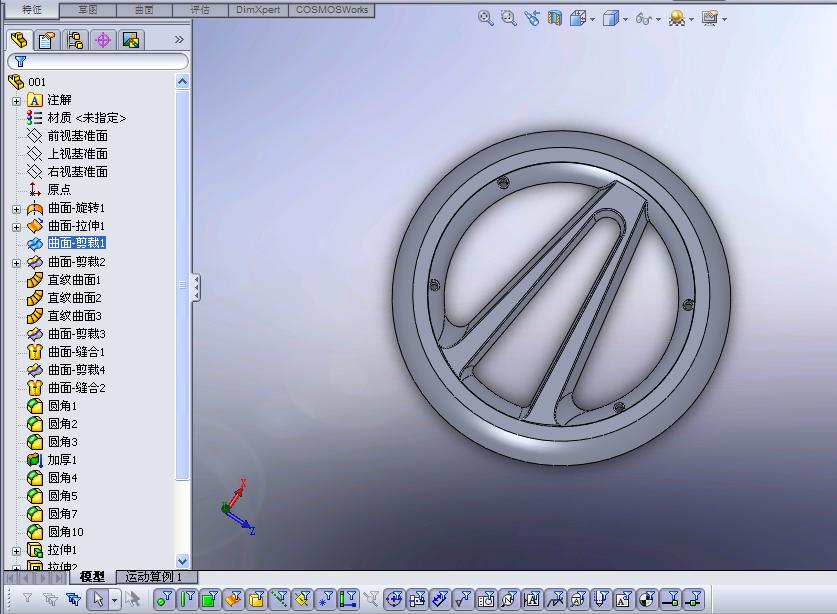Select the 圆角10 fillet feature
The image size is (837, 614).
pyautogui.click(x=65, y=532)
